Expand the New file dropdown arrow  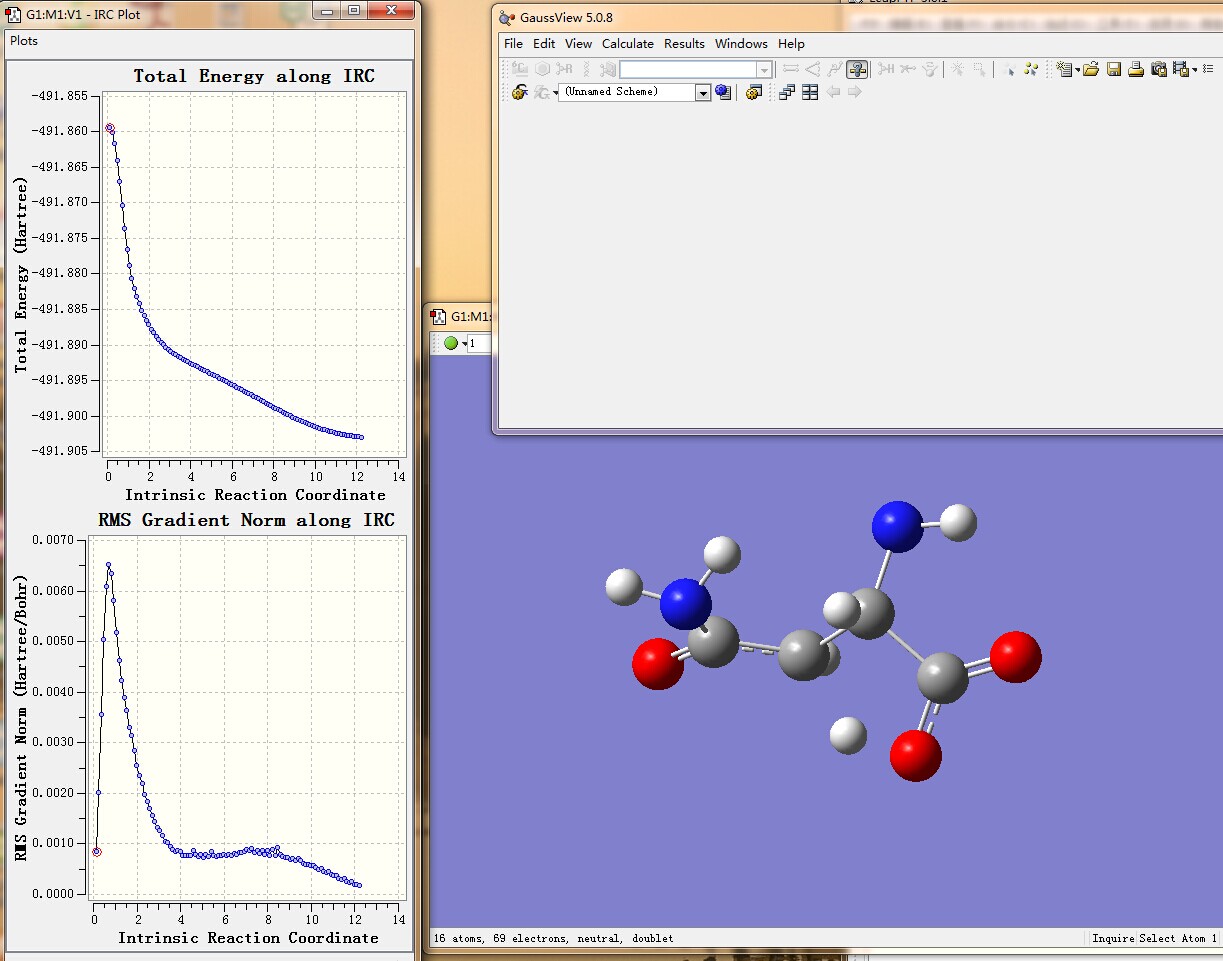tap(1077, 70)
